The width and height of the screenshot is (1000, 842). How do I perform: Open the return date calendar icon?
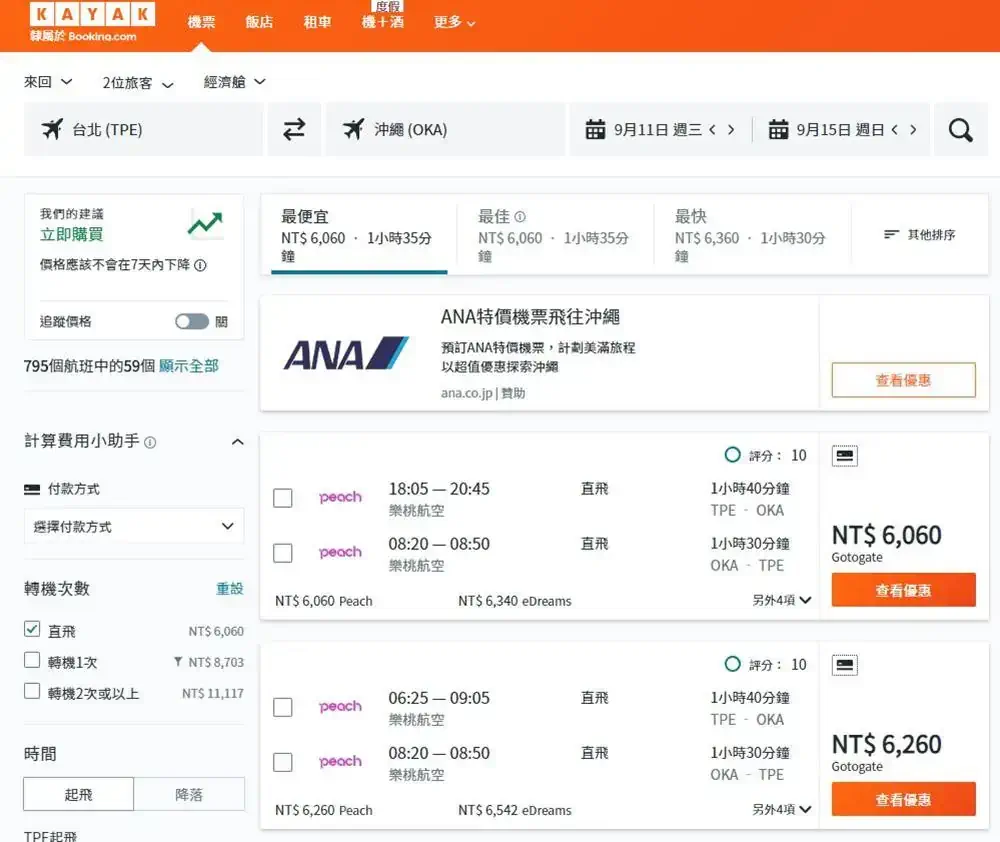click(778, 129)
